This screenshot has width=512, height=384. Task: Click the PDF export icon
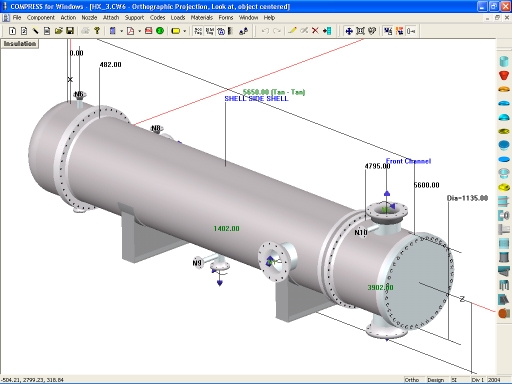coord(131,31)
